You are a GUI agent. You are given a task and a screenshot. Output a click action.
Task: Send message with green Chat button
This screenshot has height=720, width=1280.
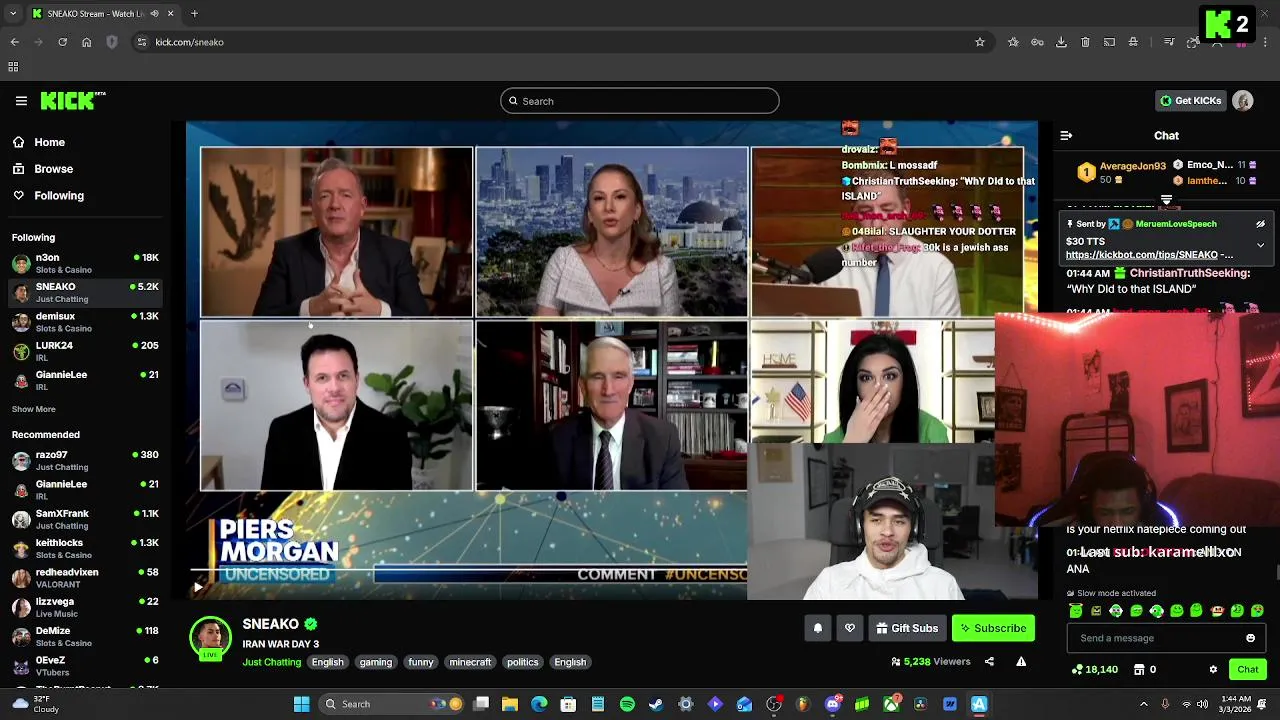coord(1248,669)
